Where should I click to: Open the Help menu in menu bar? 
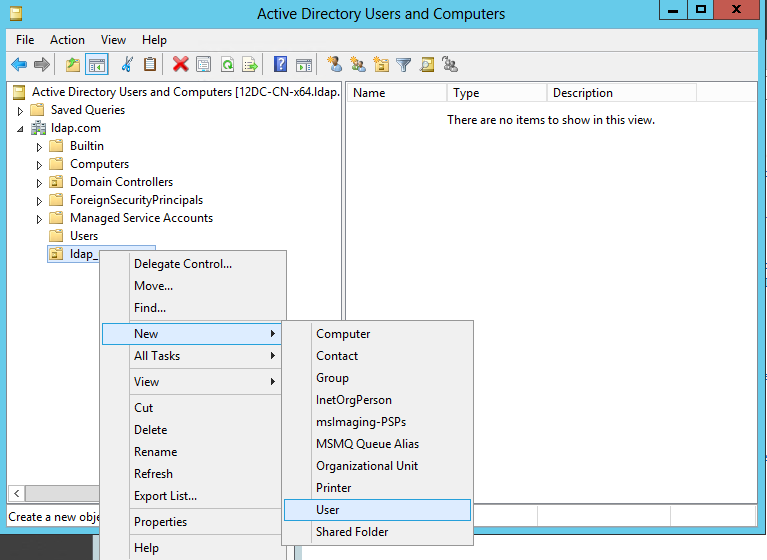(154, 40)
